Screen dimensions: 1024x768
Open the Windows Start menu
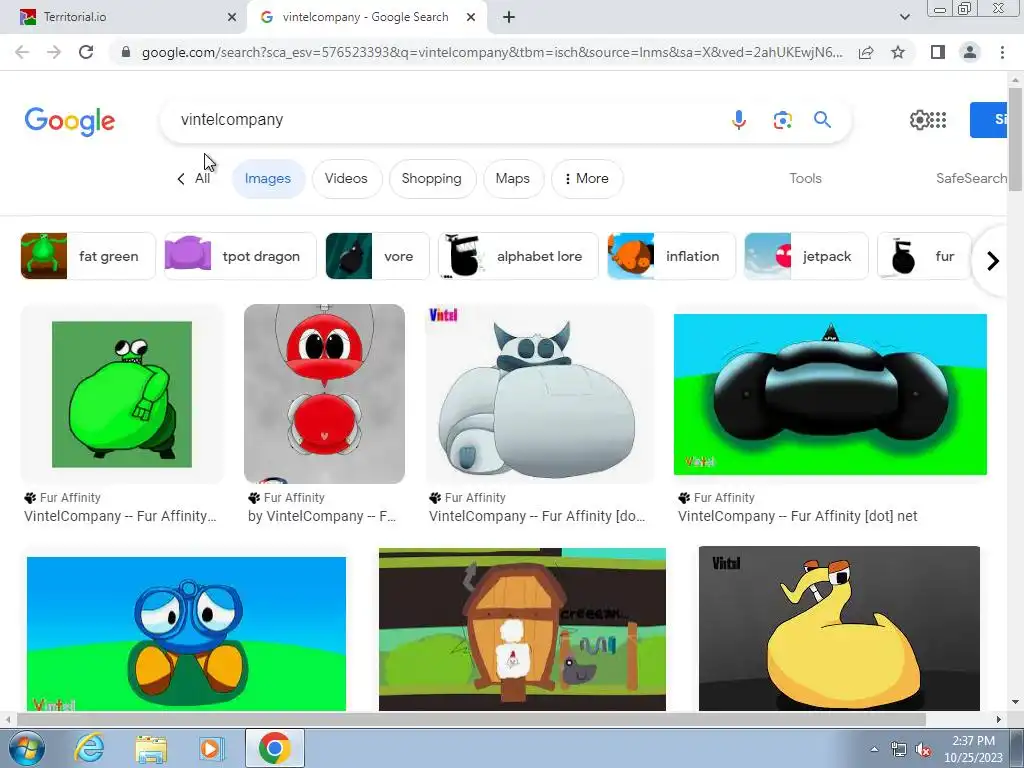[x=25, y=748]
